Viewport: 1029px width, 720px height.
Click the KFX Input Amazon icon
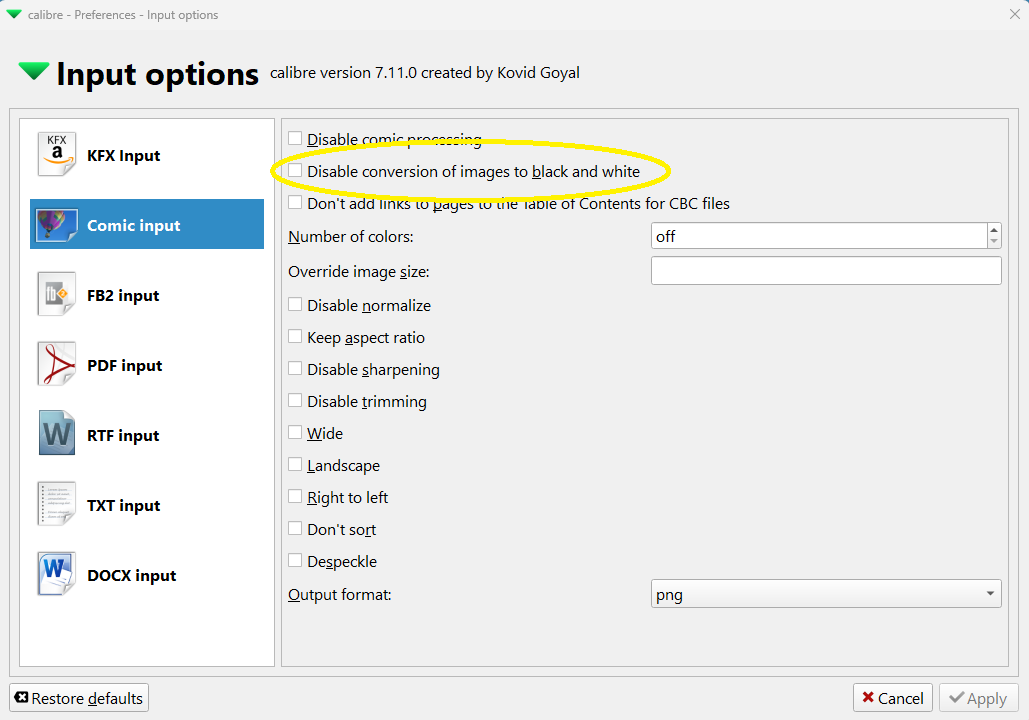click(57, 155)
